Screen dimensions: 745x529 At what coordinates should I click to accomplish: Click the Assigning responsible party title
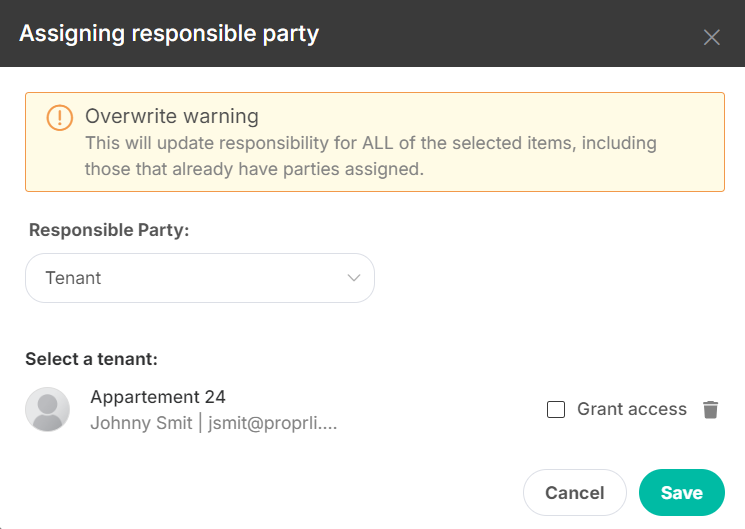[169, 34]
